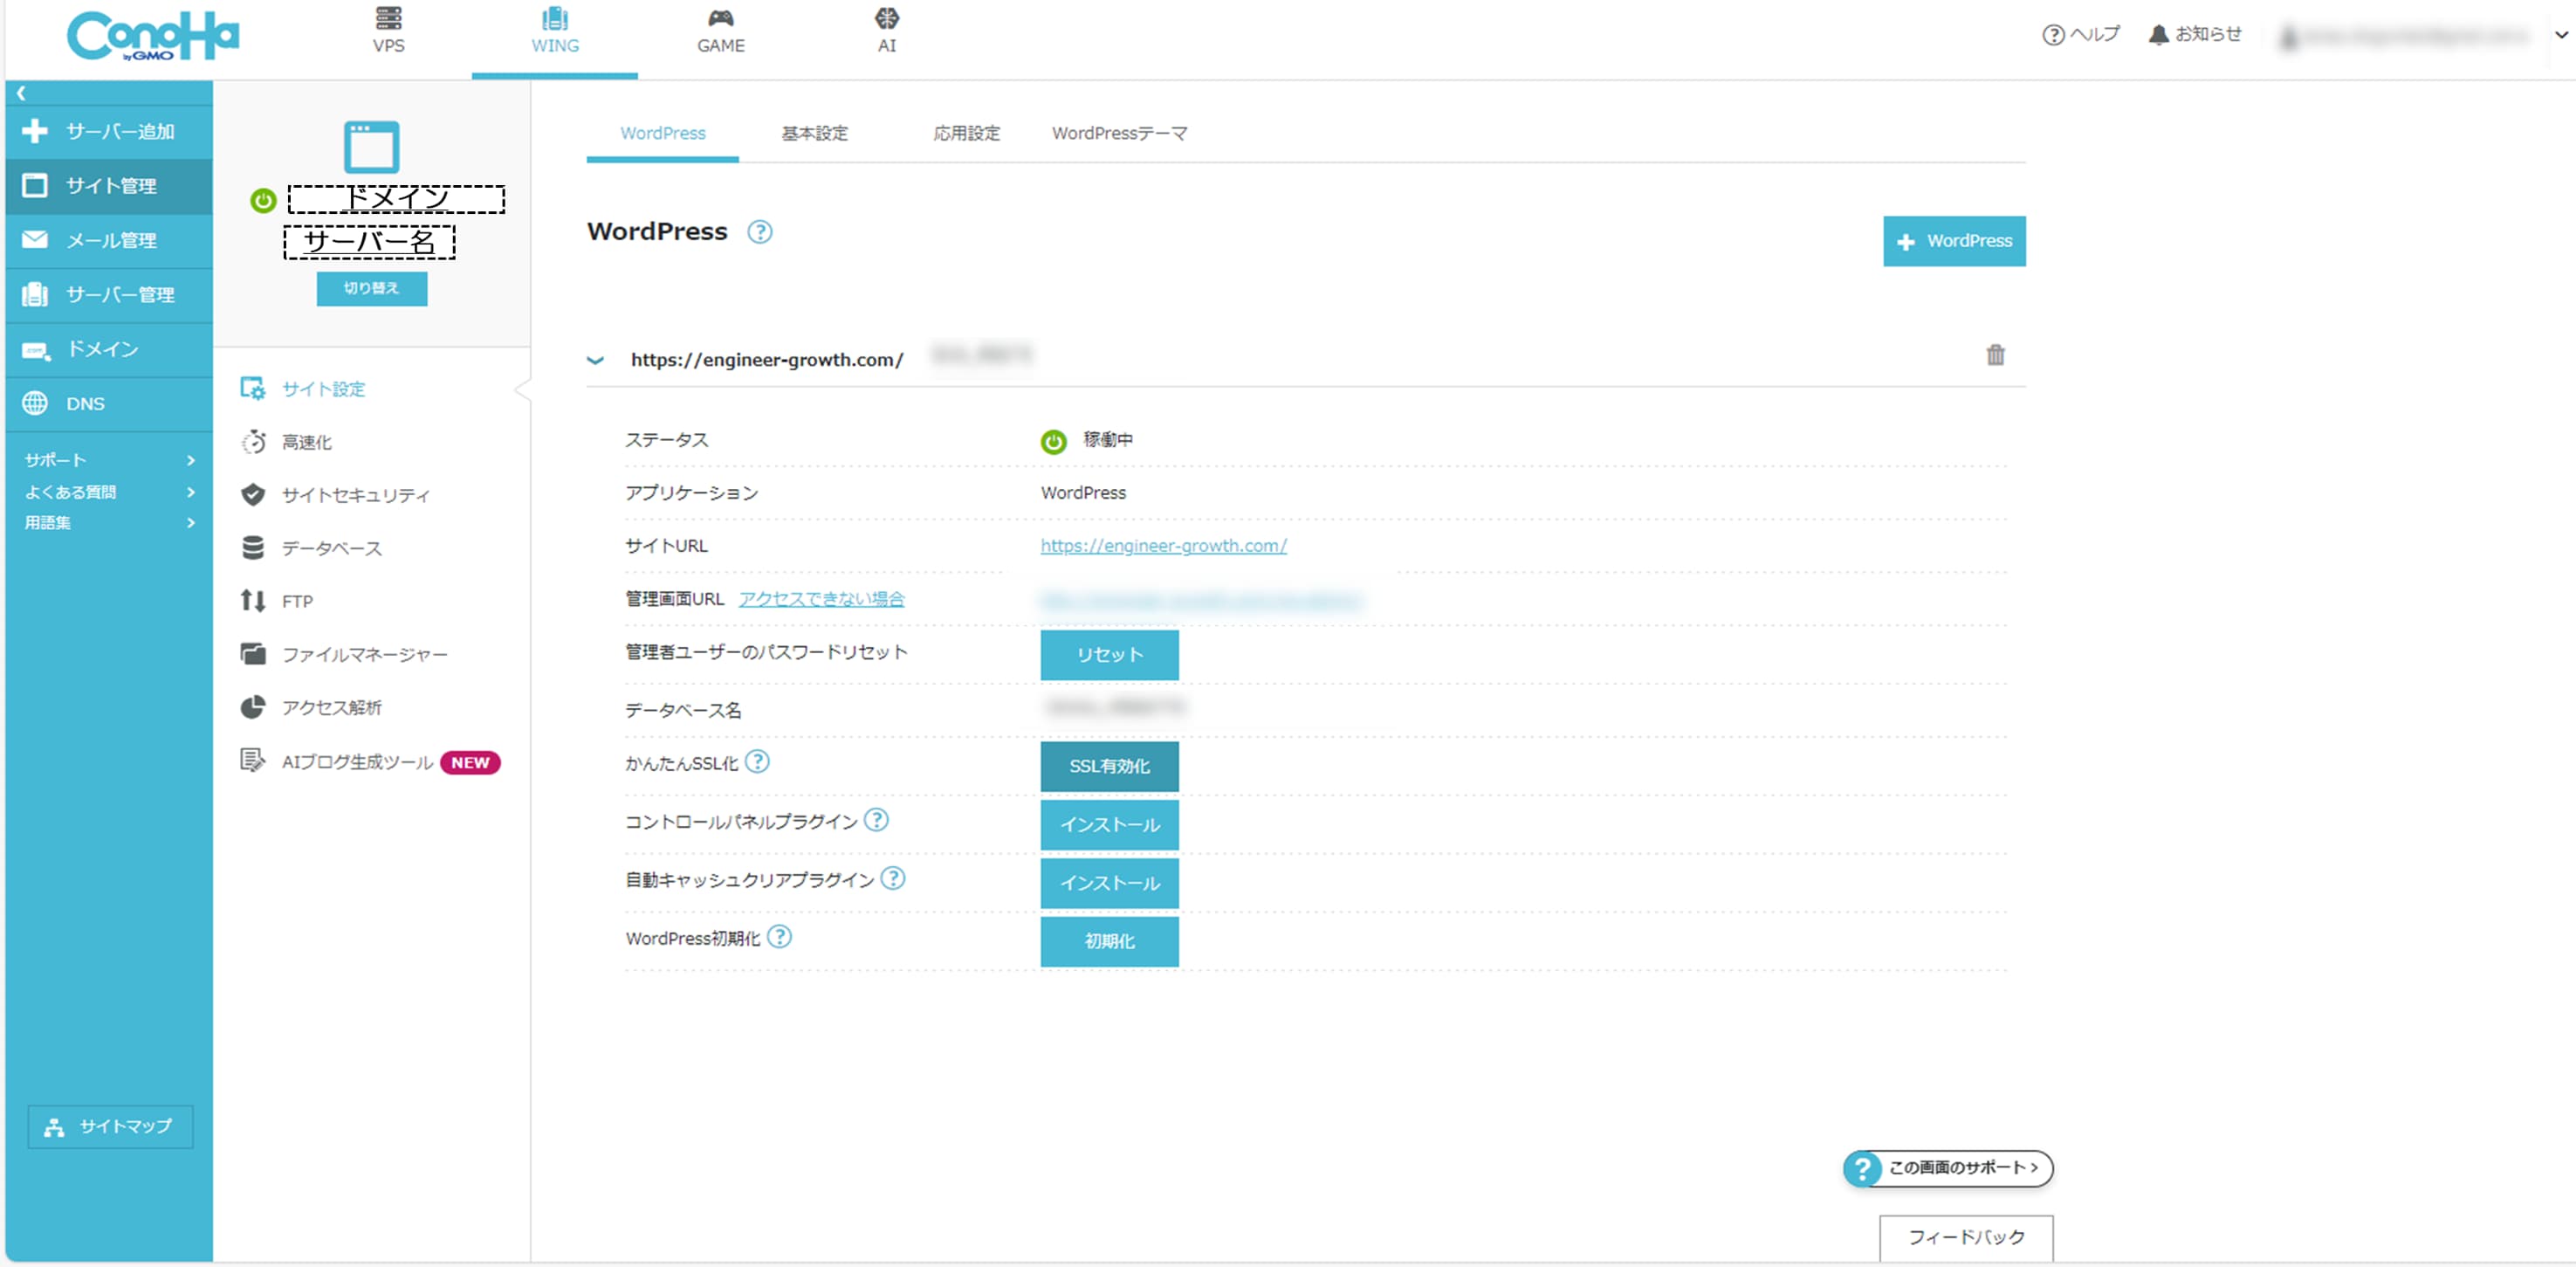Image resolution: width=2576 pixels, height=1267 pixels.
Task: Expand 用語集 submenu
Action: tap(109, 522)
